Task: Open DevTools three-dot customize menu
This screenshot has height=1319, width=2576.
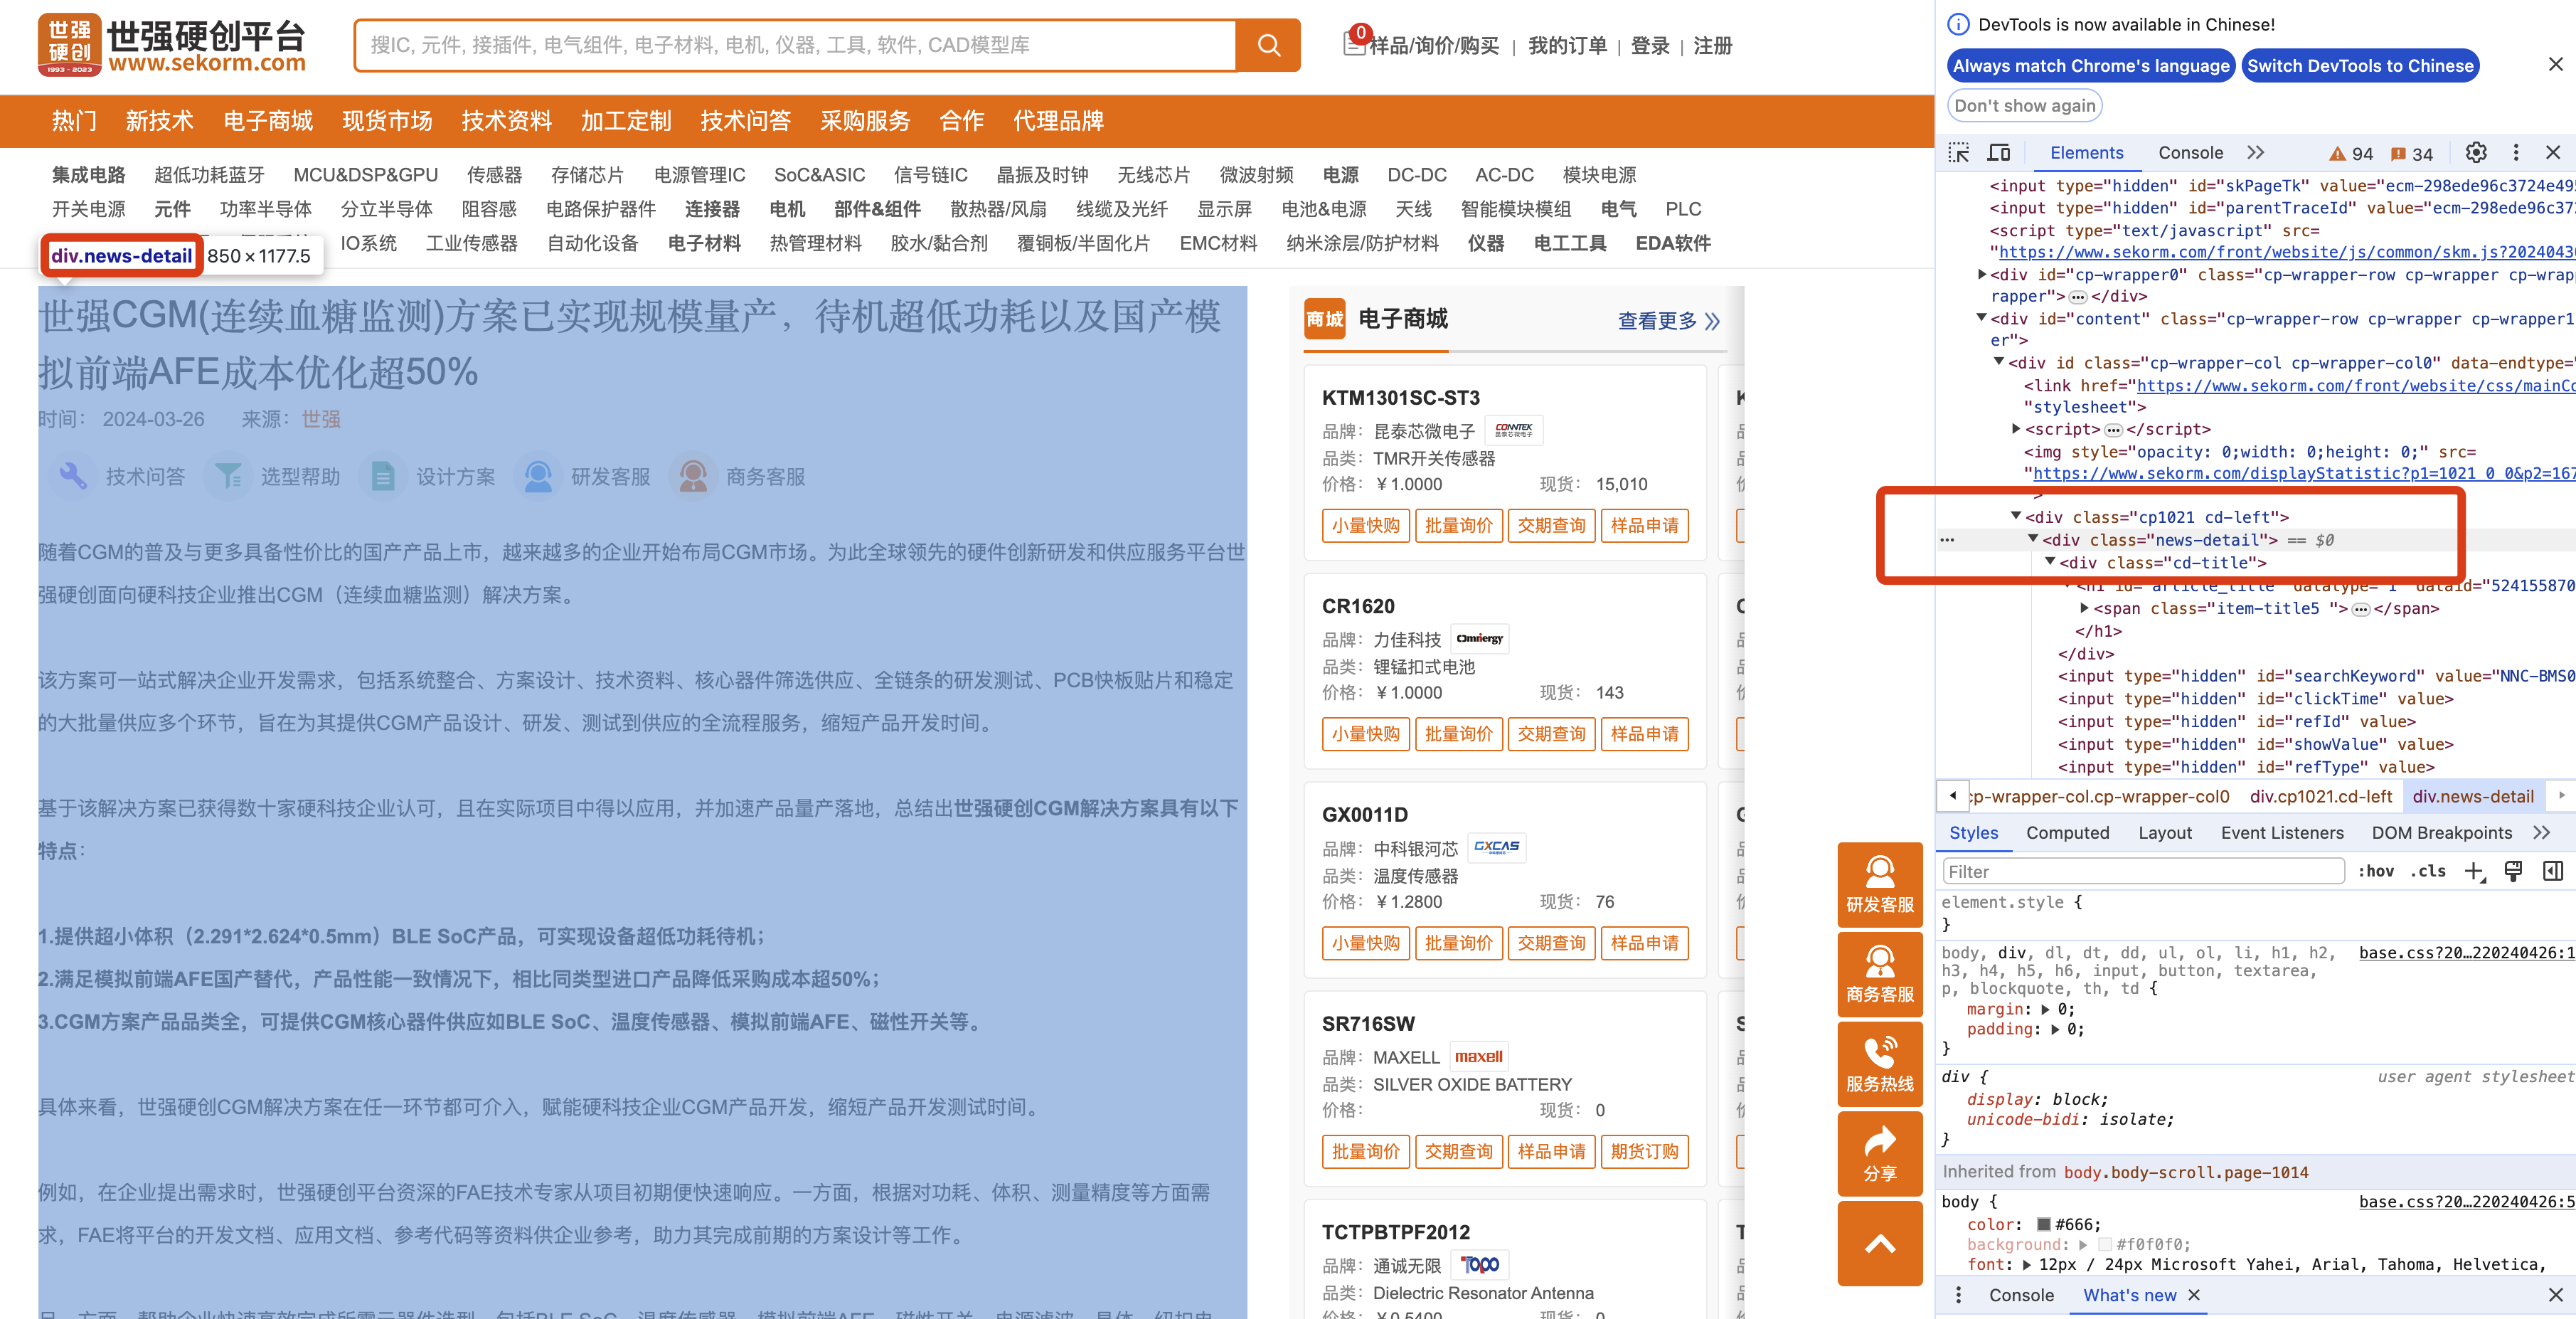Action: tap(2516, 153)
